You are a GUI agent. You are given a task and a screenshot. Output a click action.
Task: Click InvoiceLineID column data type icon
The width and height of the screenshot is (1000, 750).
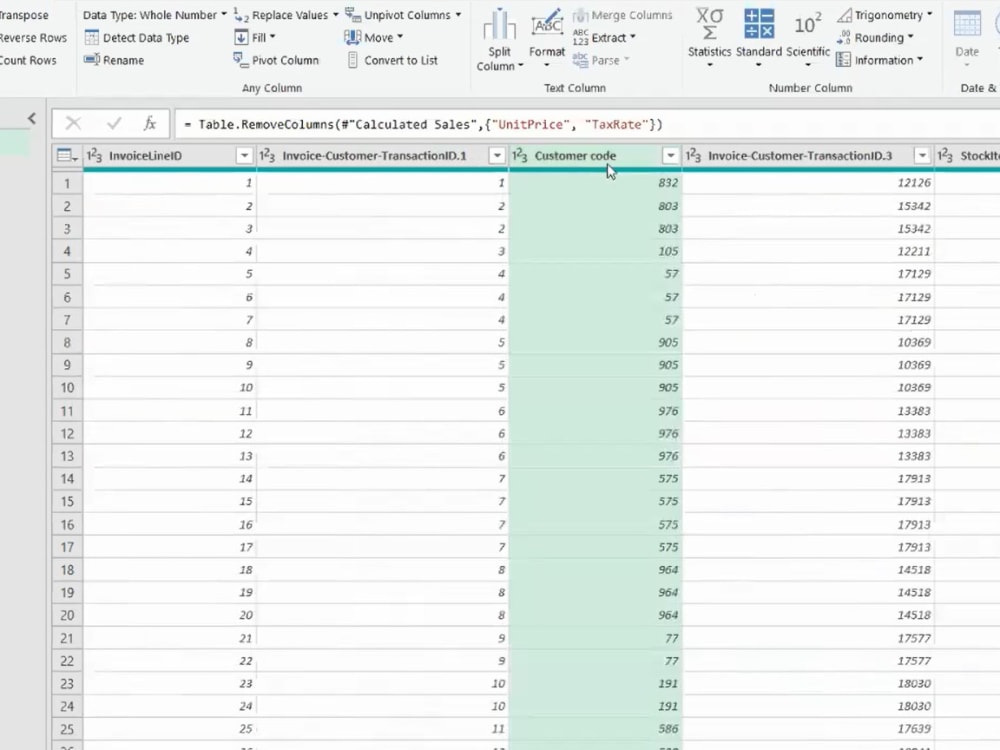pyautogui.click(x=94, y=156)
